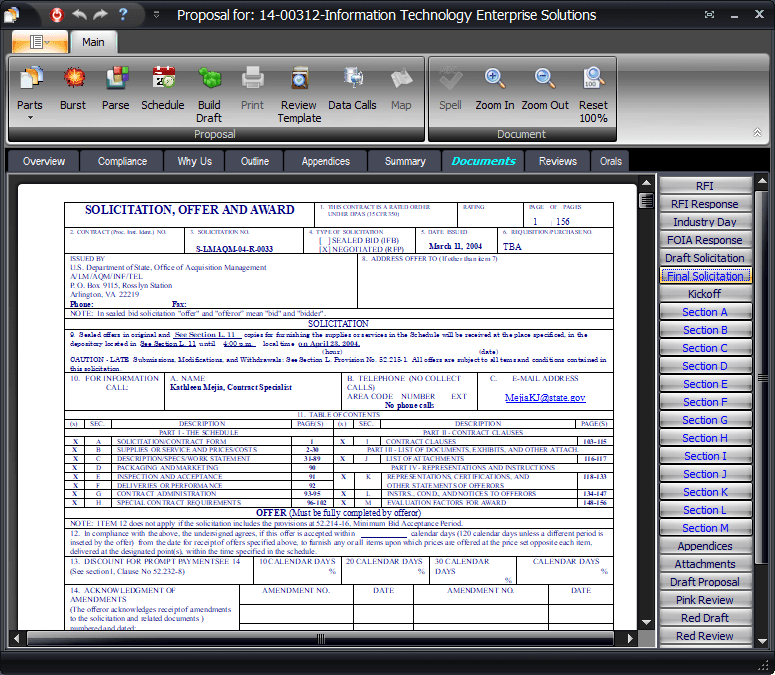Open the Reviews tab
This screenshot has height=675, width=775.
[557, 161]
